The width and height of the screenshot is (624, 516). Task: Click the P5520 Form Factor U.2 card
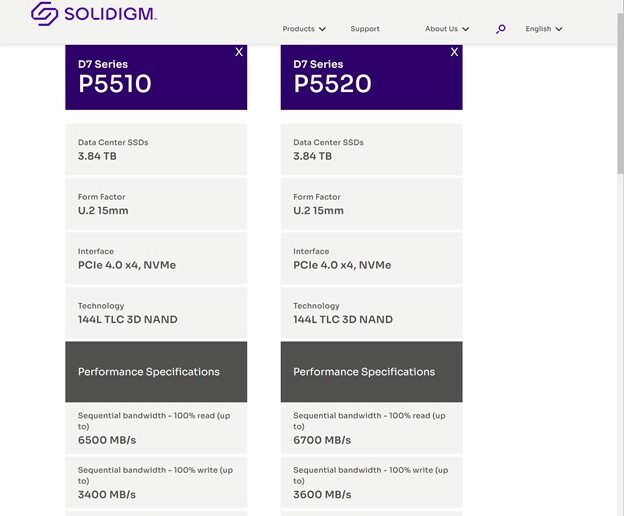point(371,204)
